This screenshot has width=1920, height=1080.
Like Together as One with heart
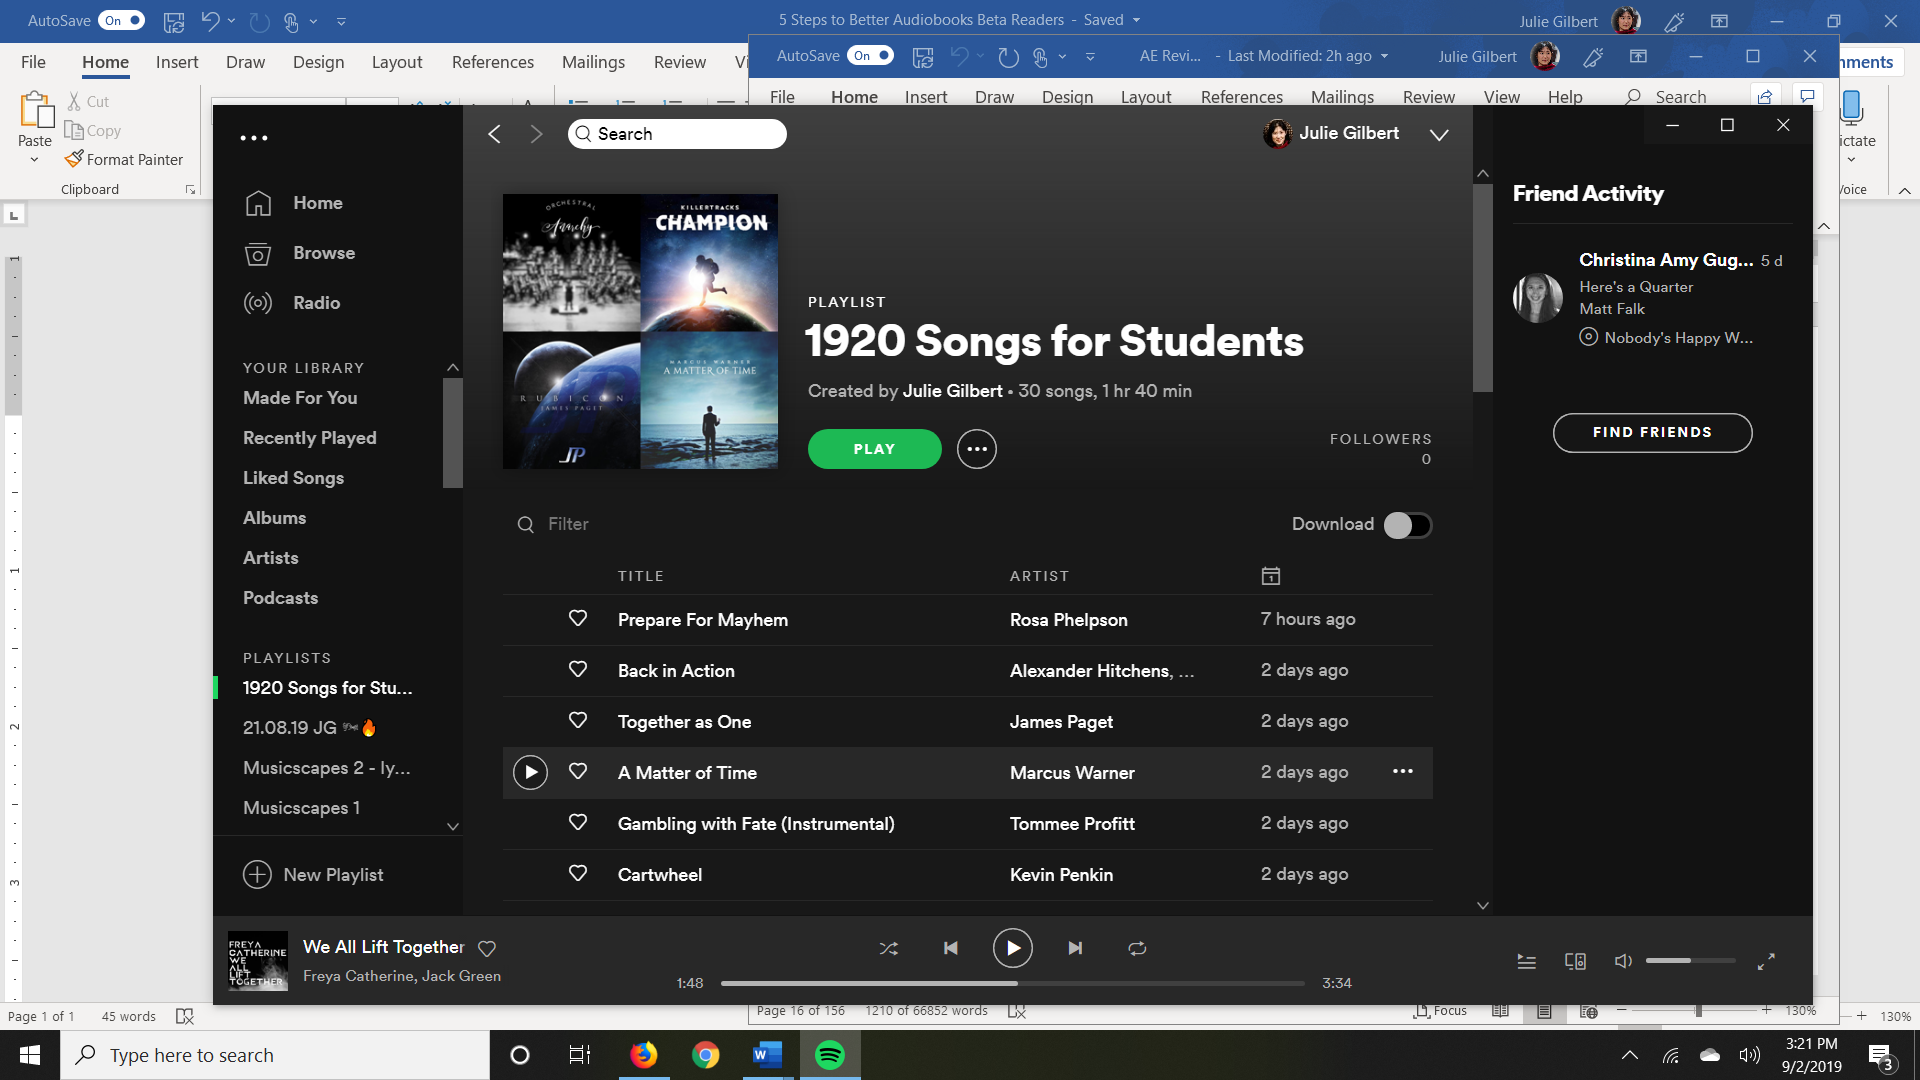pyautogui.click(x=578, y=721)
